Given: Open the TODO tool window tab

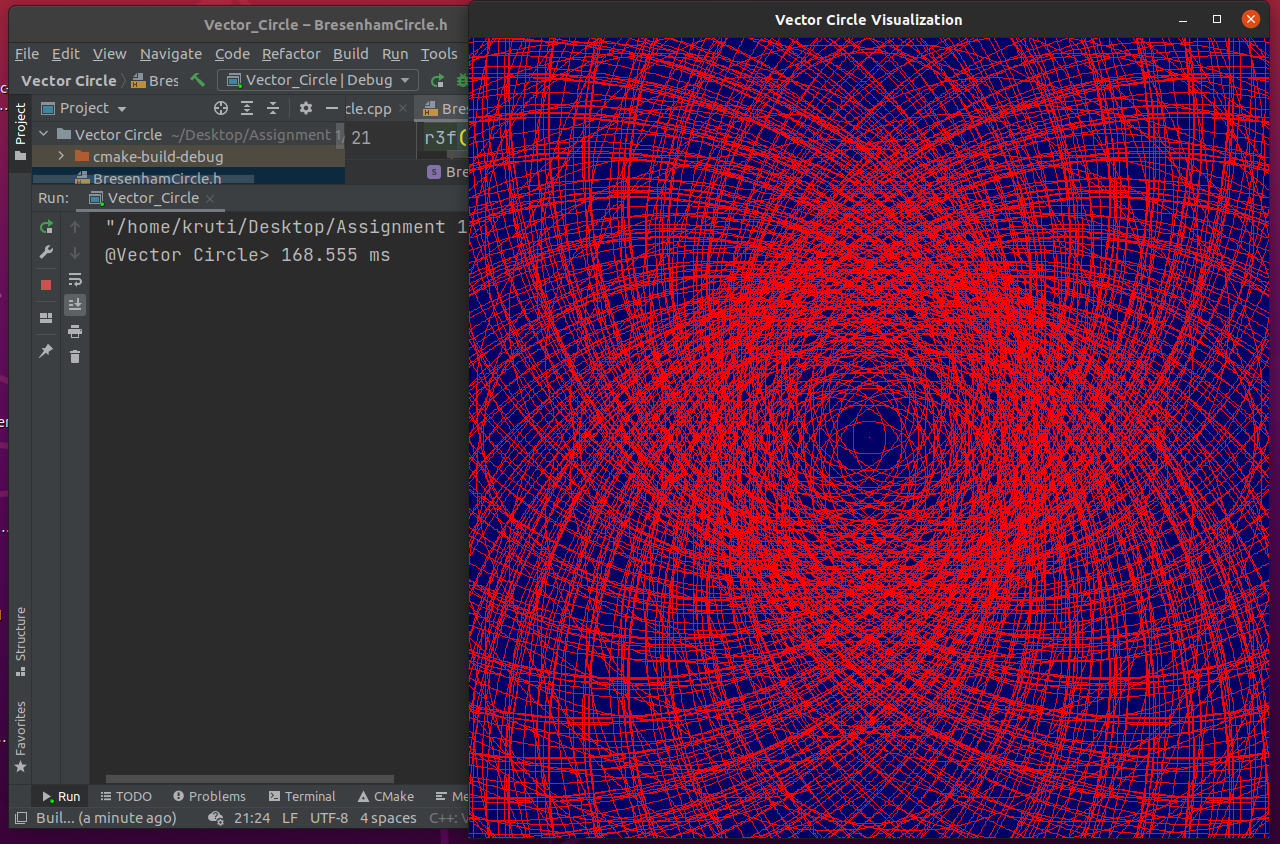Looking at the screenshot, I should tap(125, 796).
